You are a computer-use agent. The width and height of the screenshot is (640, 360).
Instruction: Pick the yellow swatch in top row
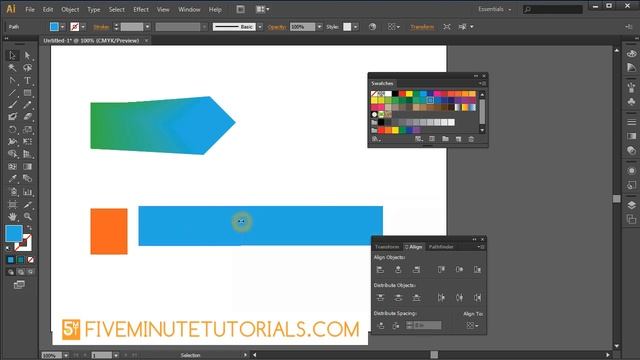[409, 94]
